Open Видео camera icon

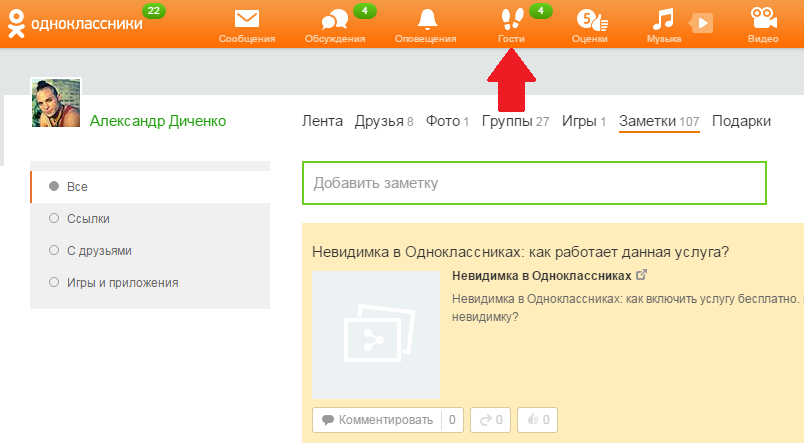click(x=763, y=19)
